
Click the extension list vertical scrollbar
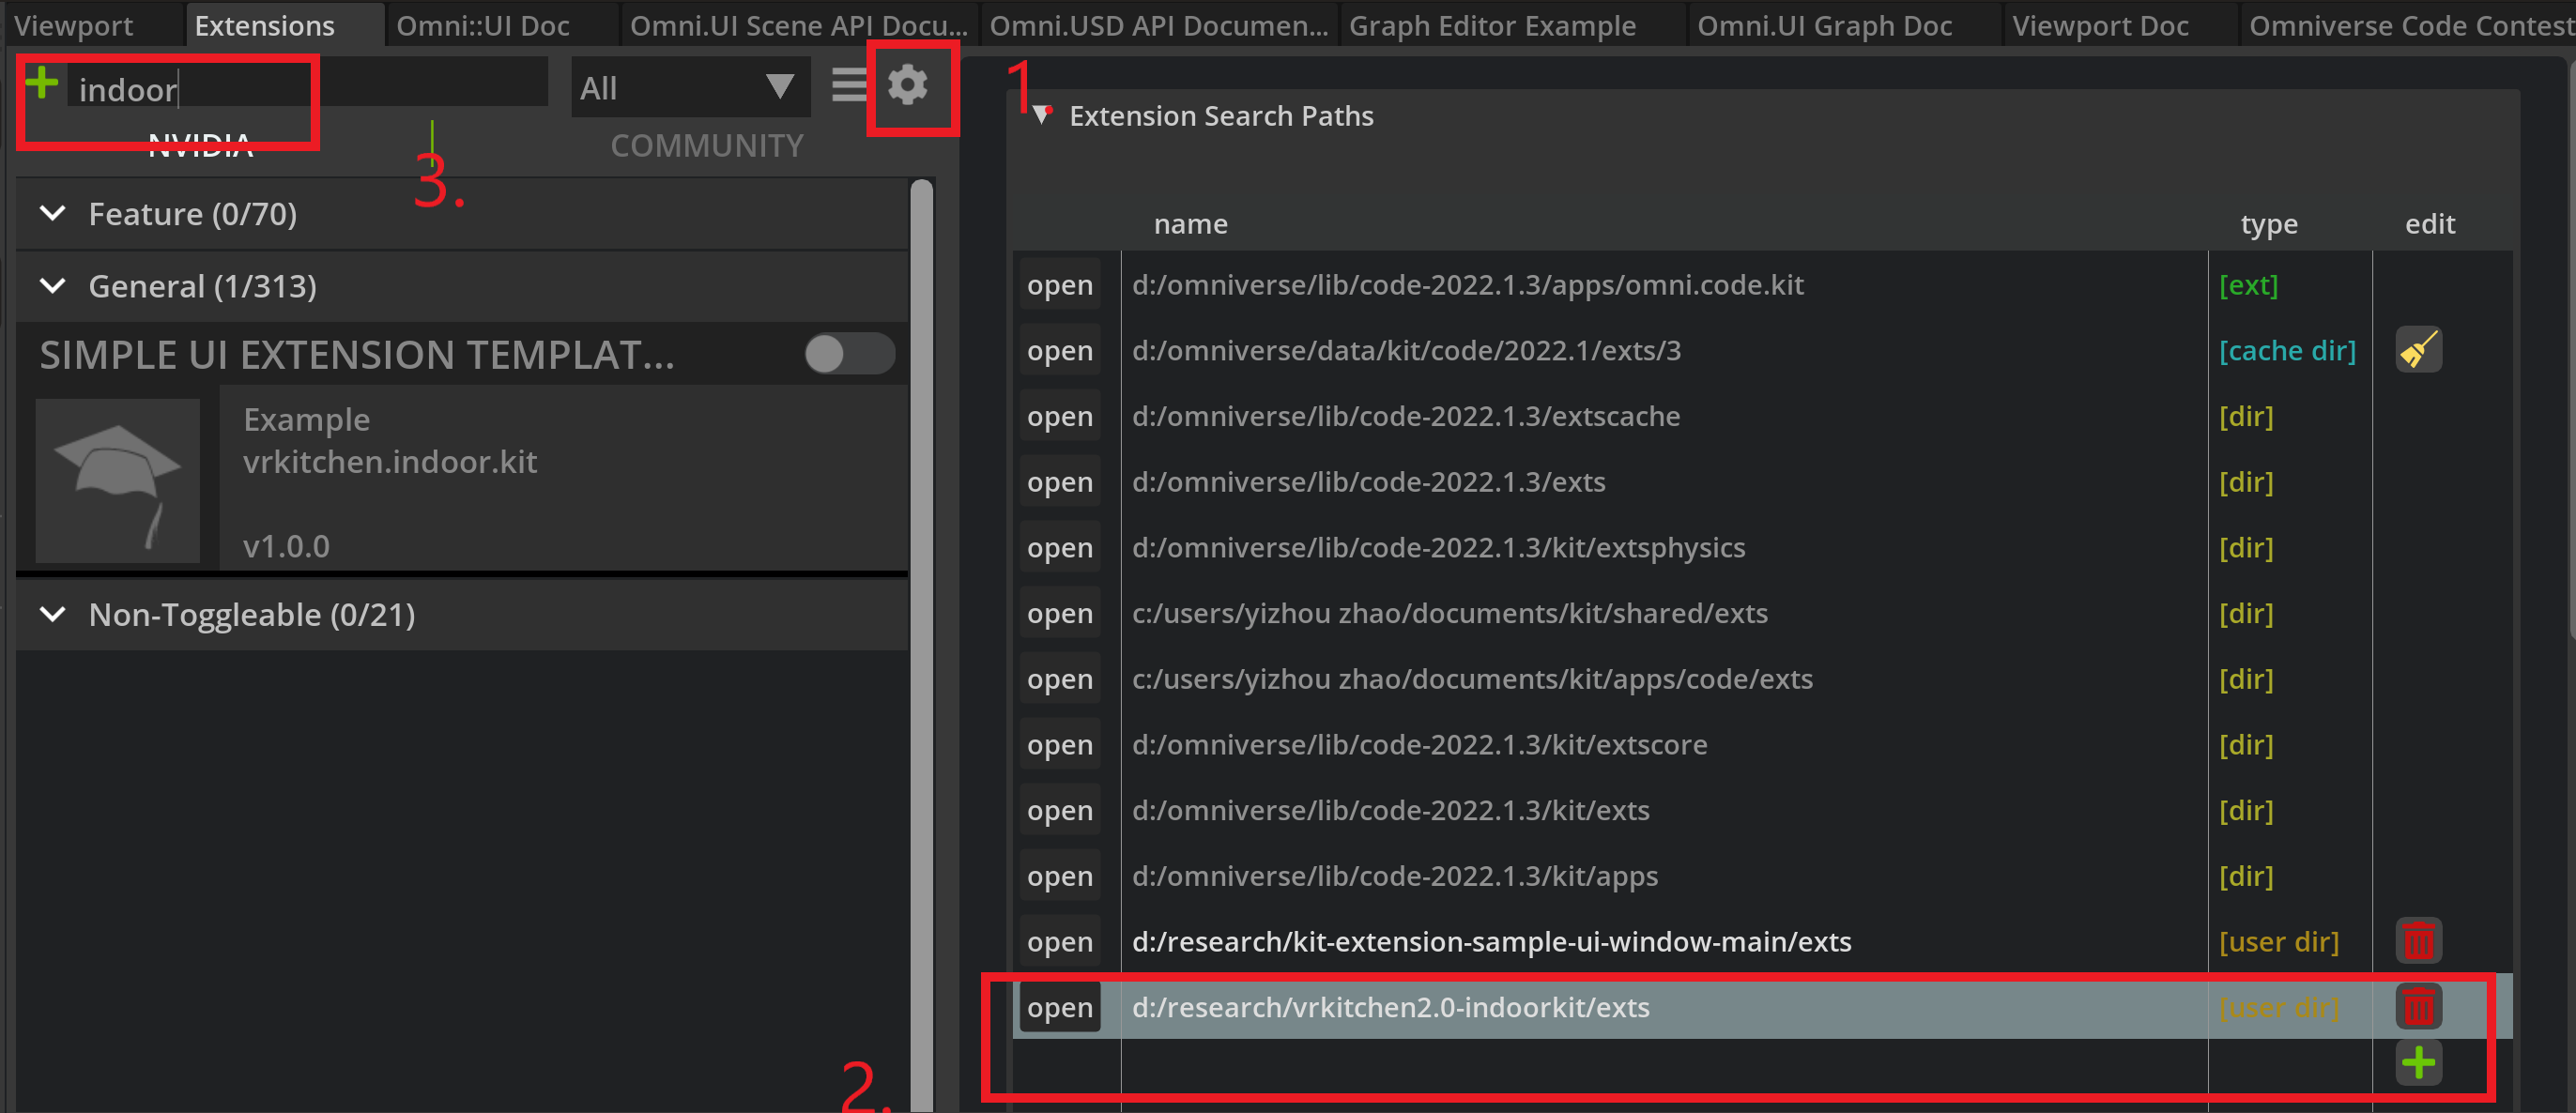(921, 644)
